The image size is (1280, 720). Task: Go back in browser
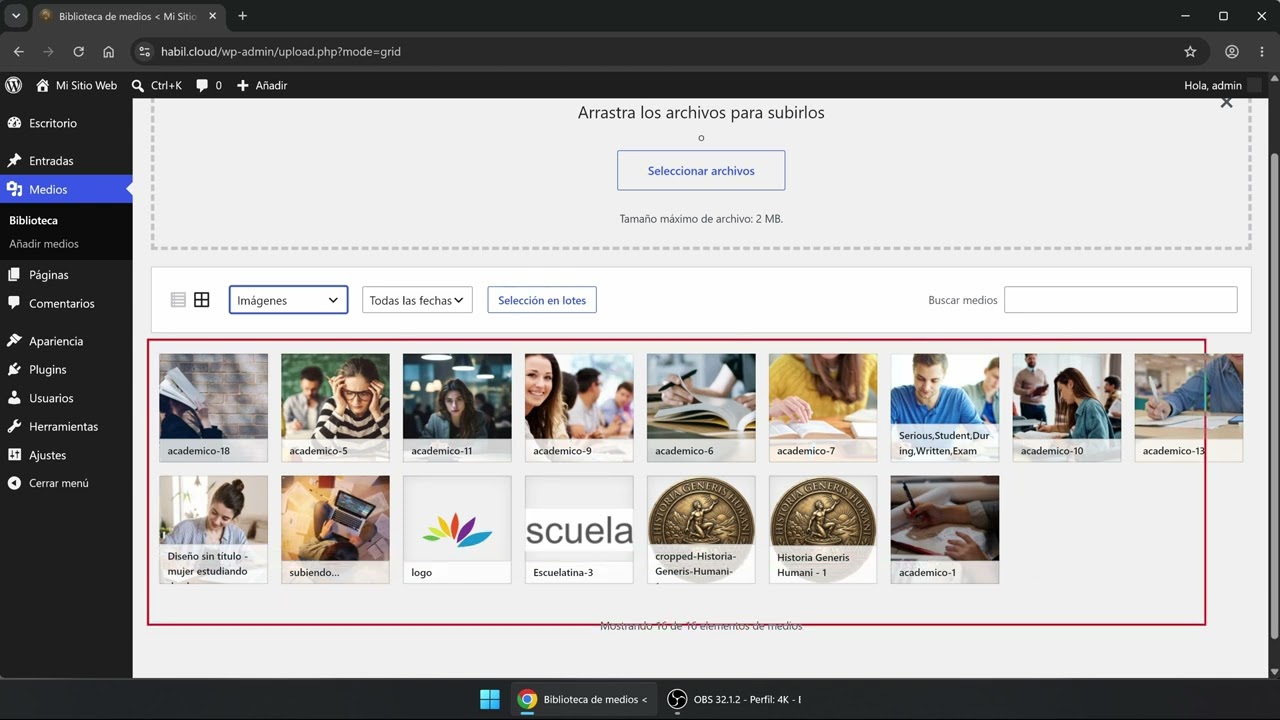point(19,52)
